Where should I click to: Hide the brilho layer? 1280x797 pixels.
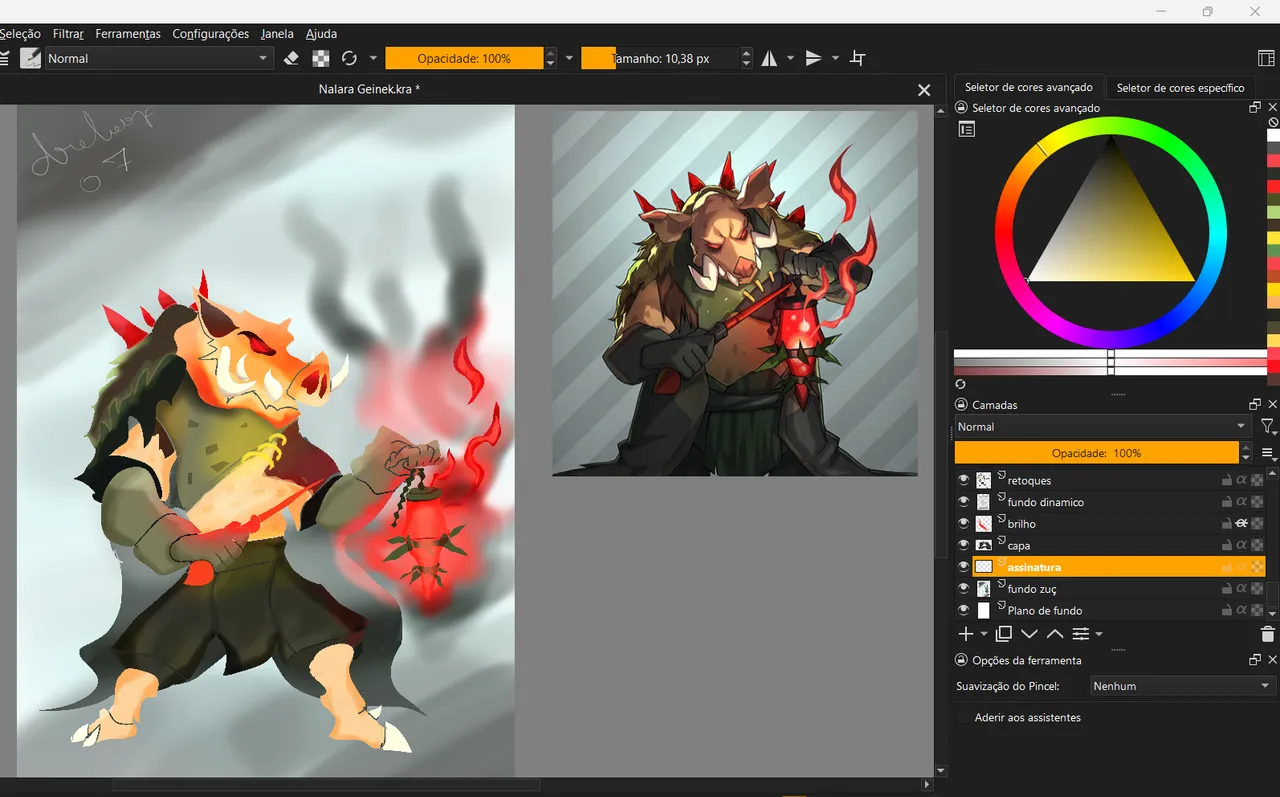(x=964, y=524)
